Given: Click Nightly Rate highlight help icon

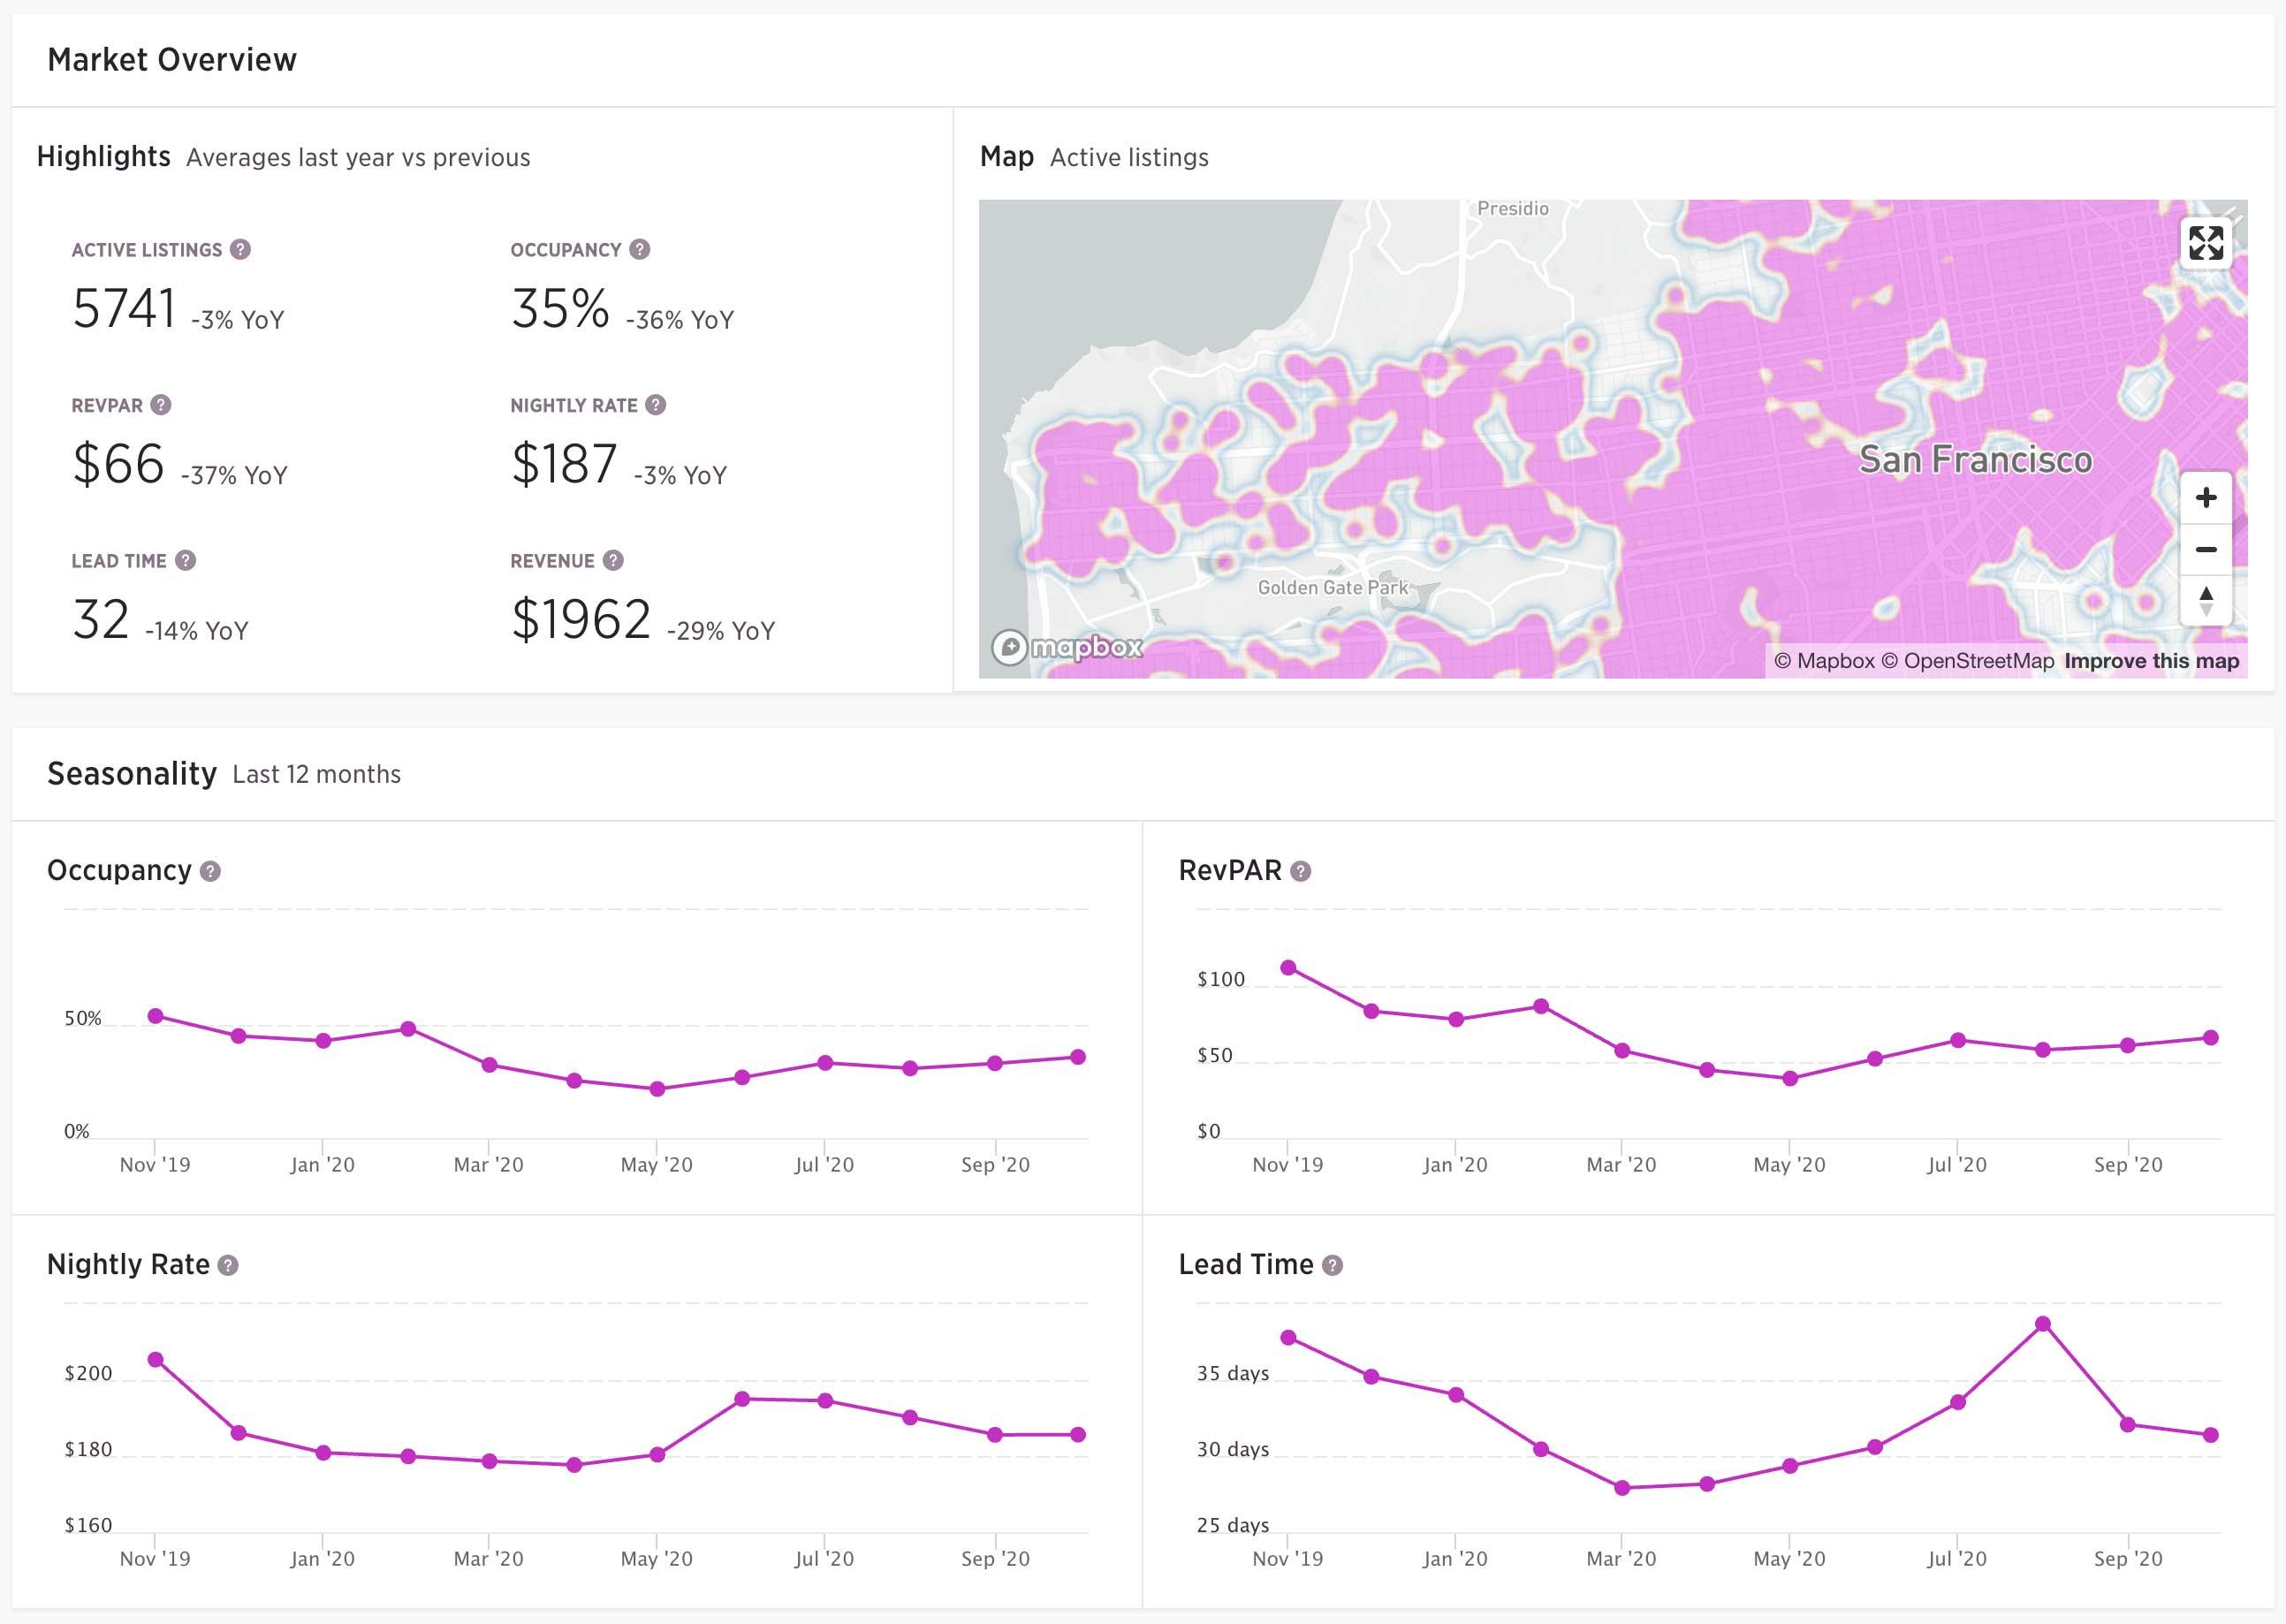Looking at the screenshot, I should tap(655, 405).
